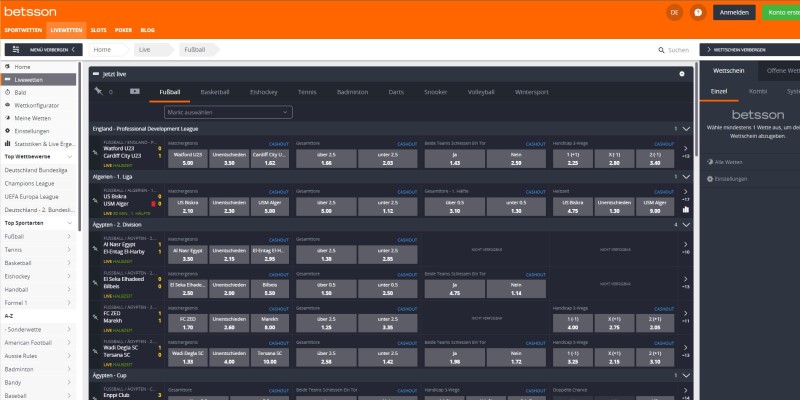
Task: Collapse Algerien 1. Liga section
Action: click(686, 177)
